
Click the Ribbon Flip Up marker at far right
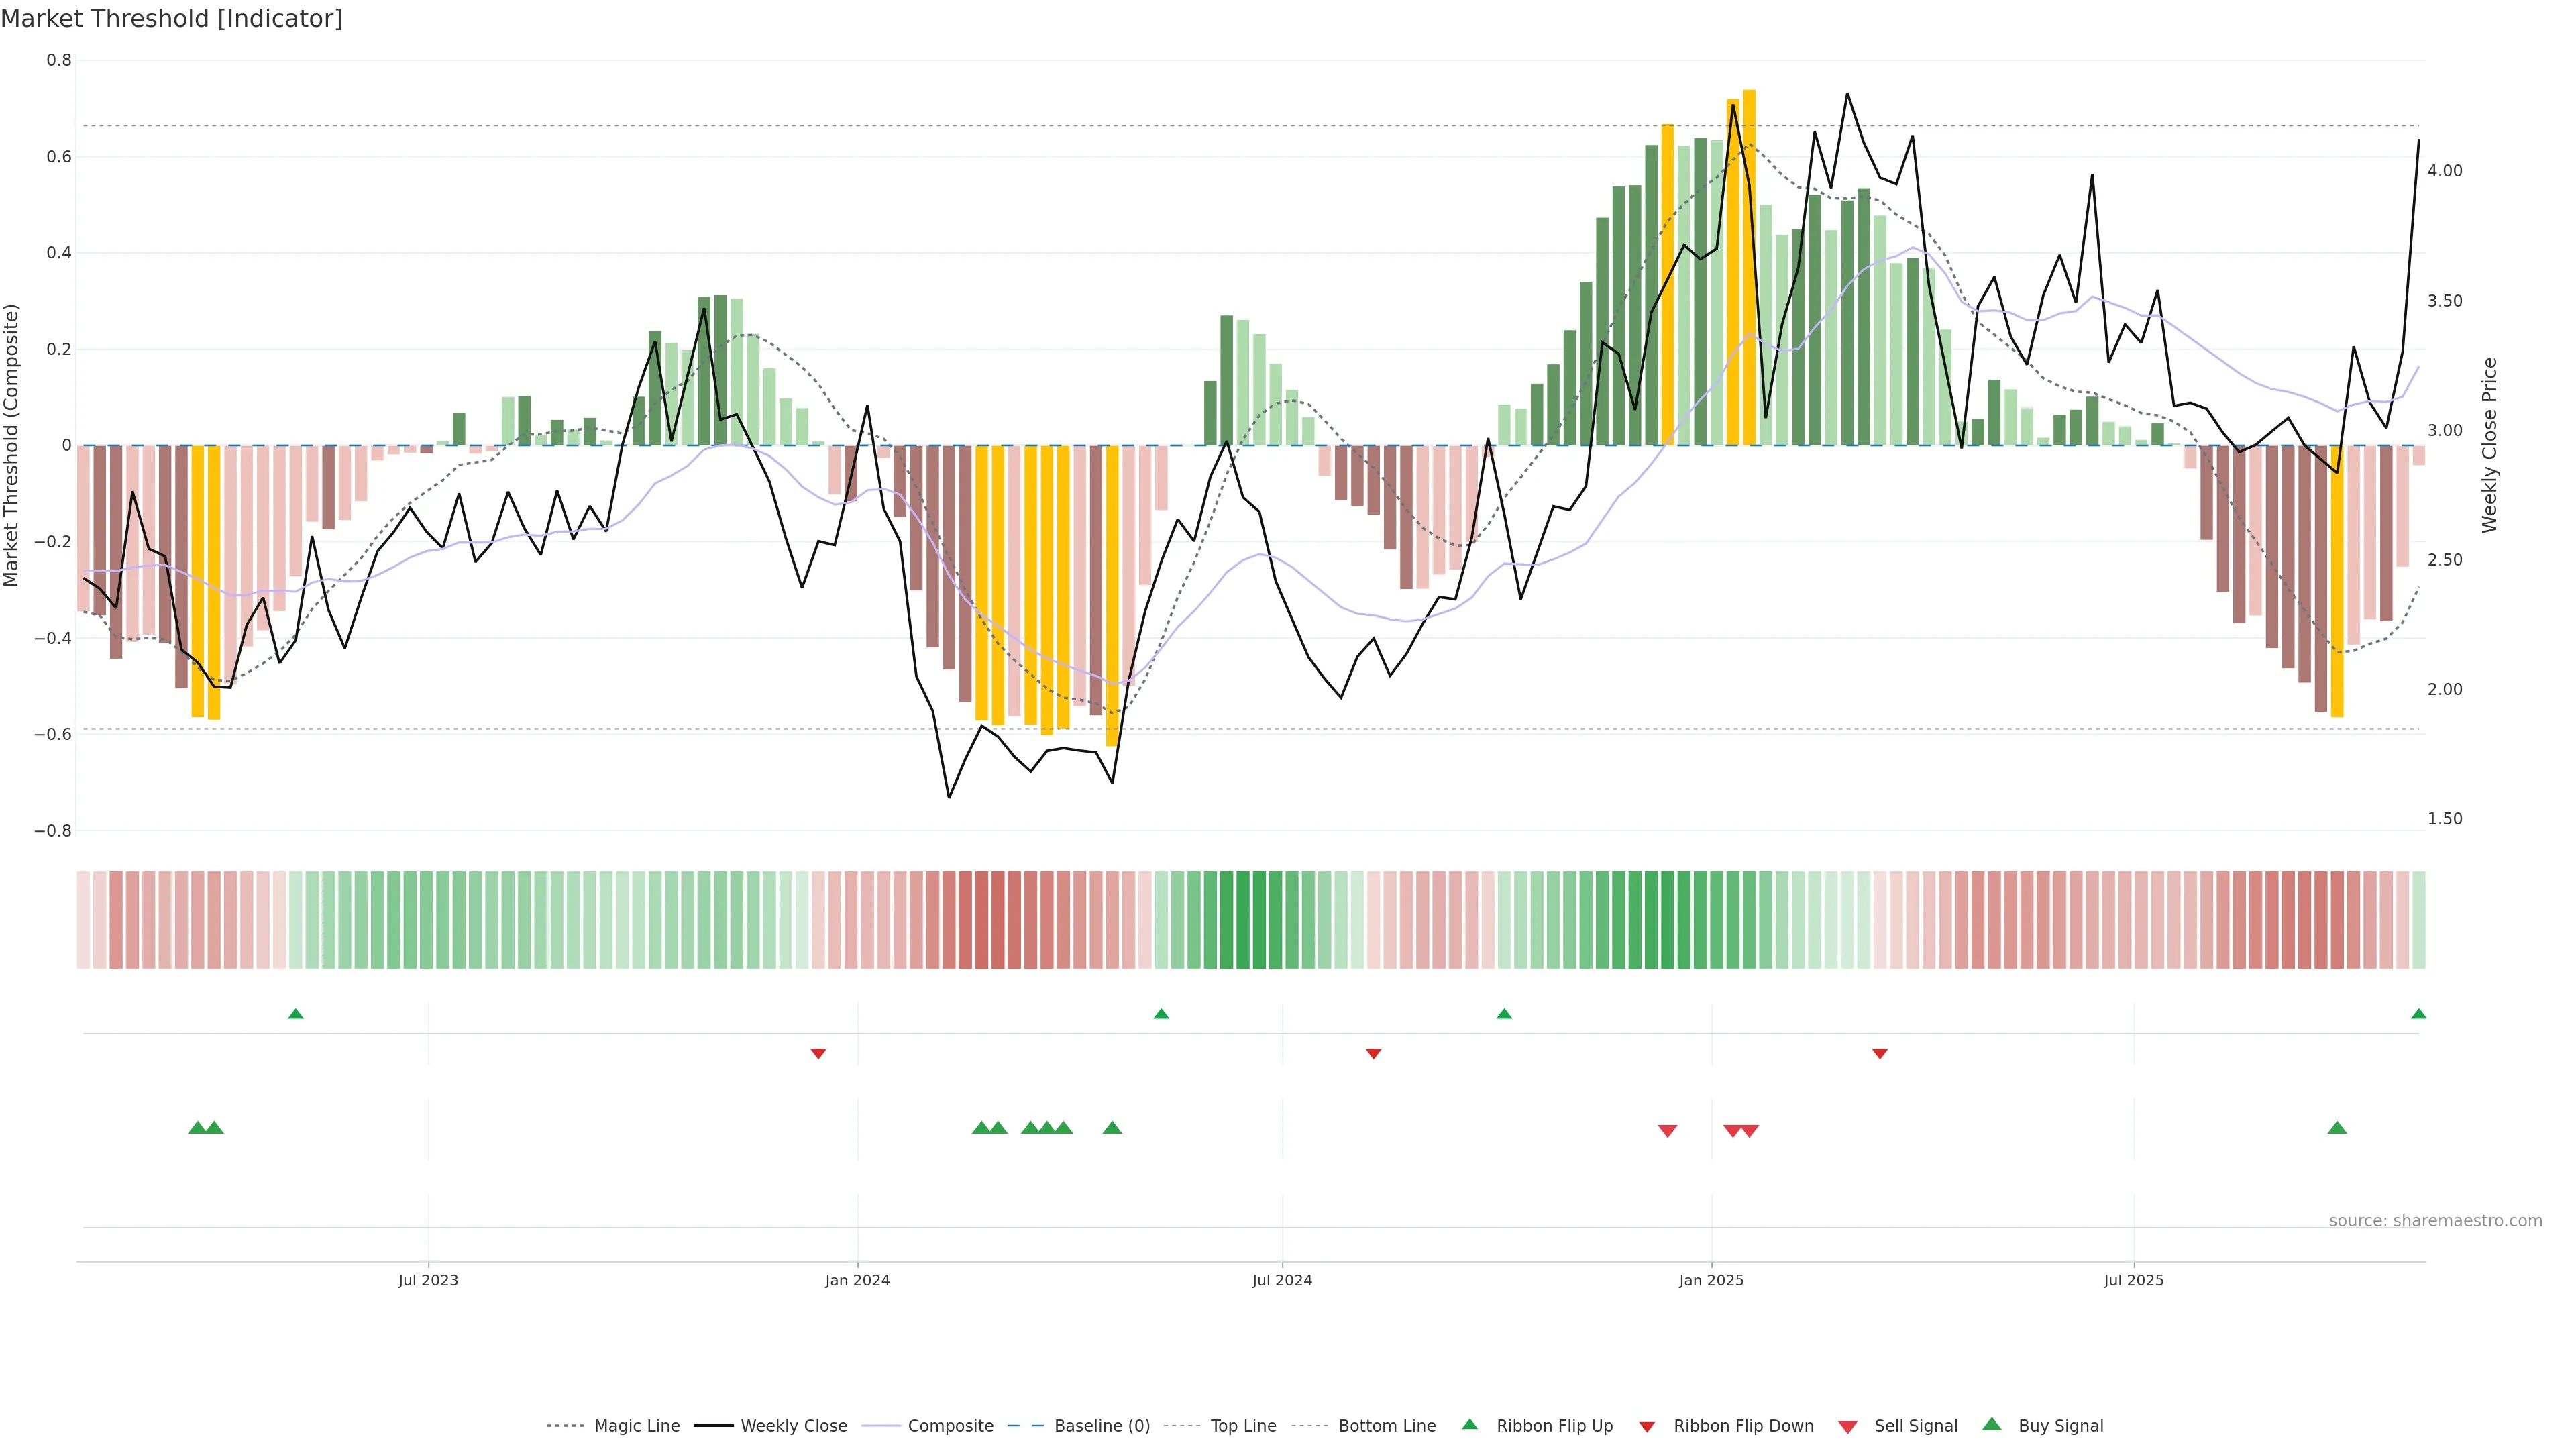[2418, 1014]
